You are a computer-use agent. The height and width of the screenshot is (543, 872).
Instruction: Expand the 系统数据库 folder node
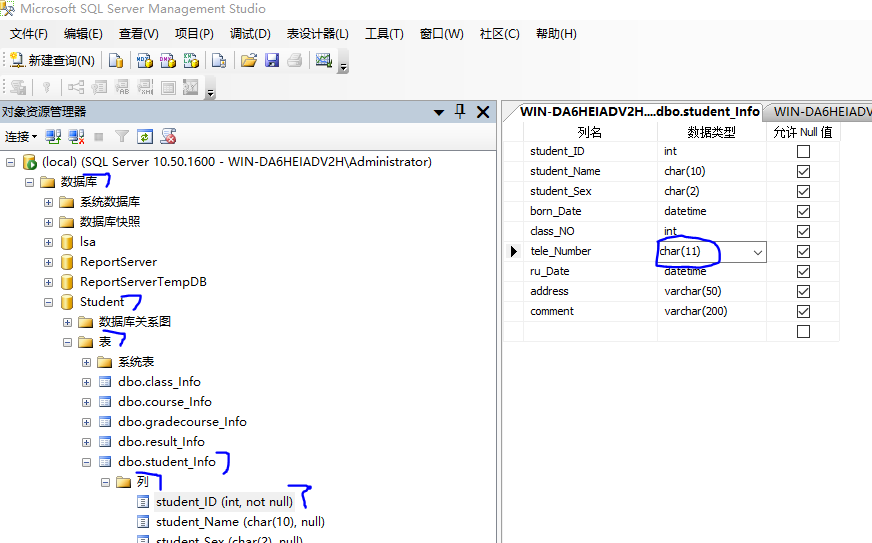(x=48, y=203)
